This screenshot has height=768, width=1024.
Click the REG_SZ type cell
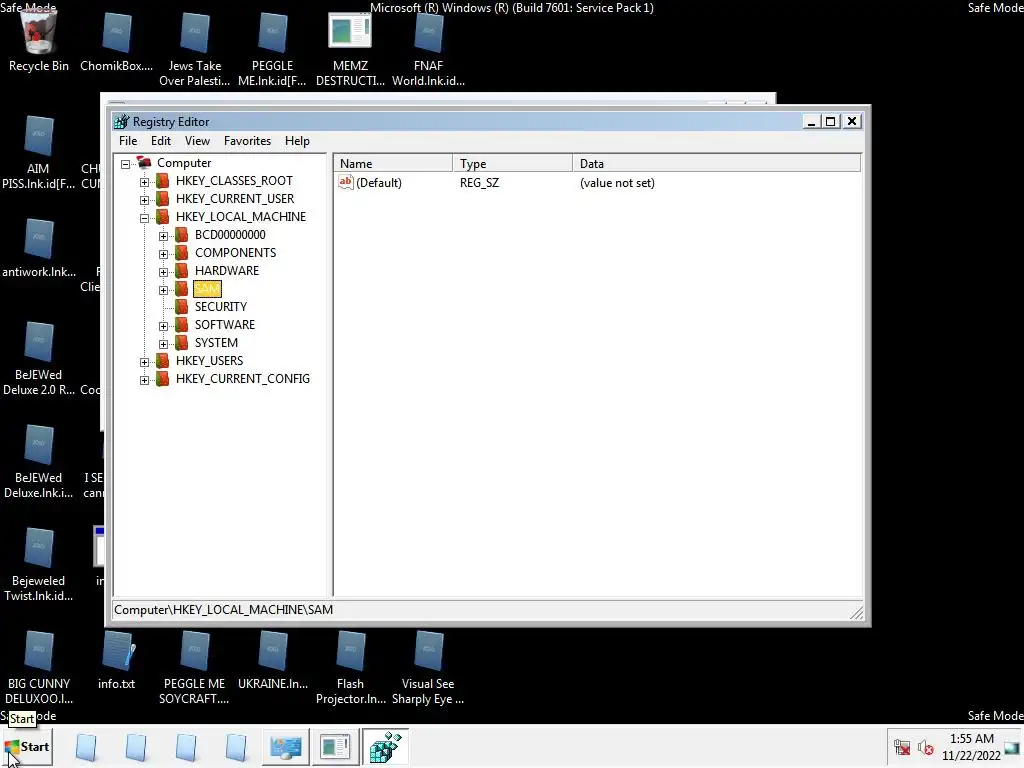tap(479, 183)
